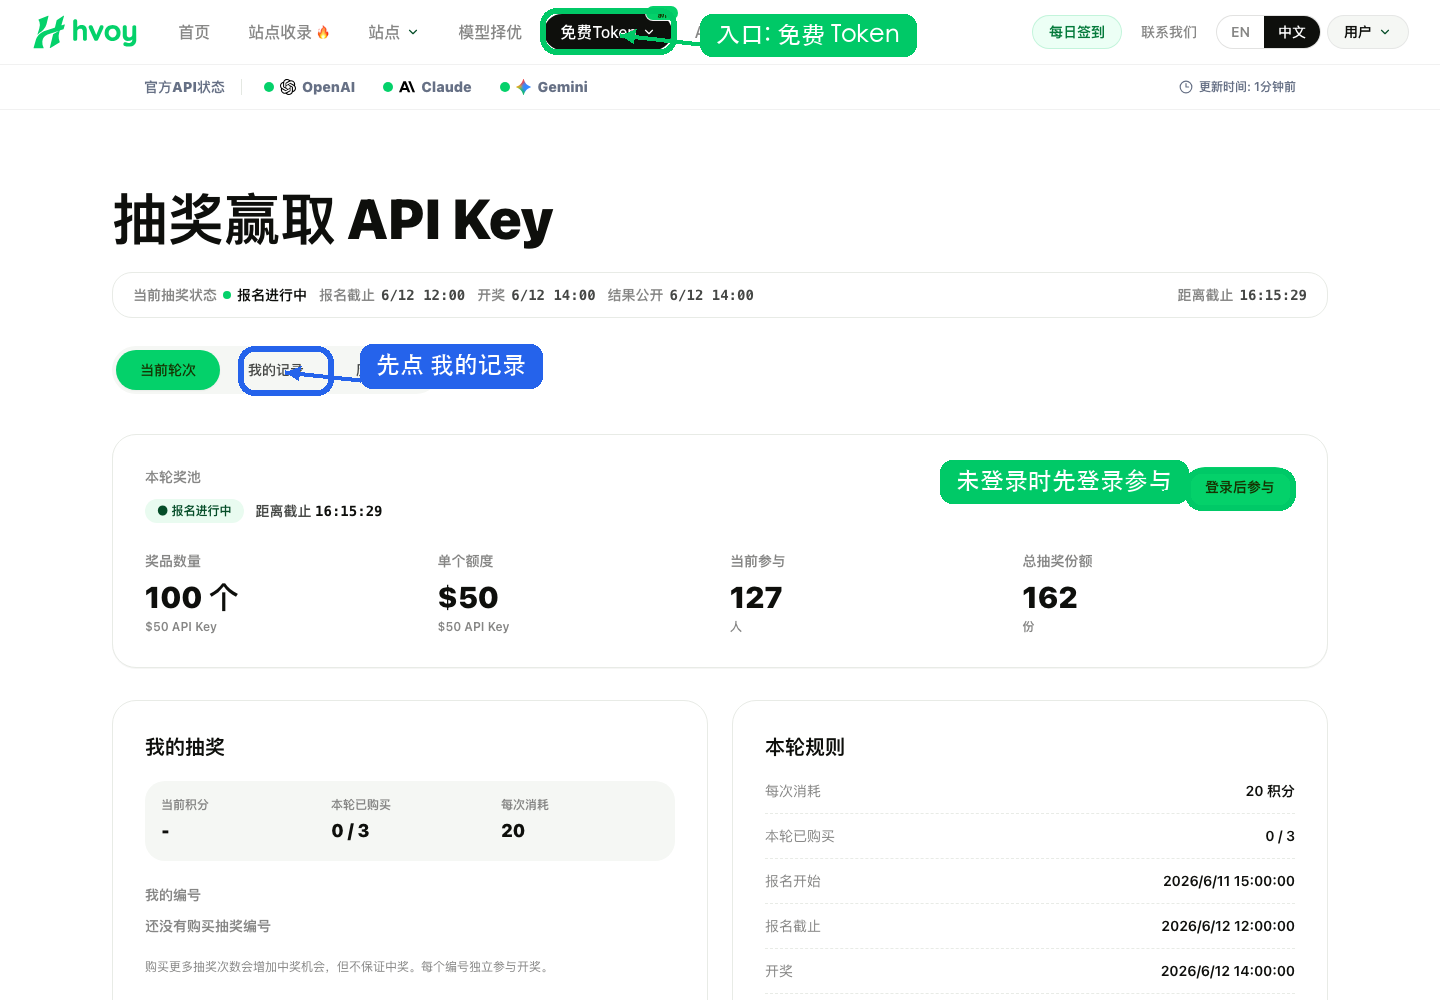This screenshot has width=1440, height=1000.
Task: Open the 免费Token dropdown
Action: 608,32
